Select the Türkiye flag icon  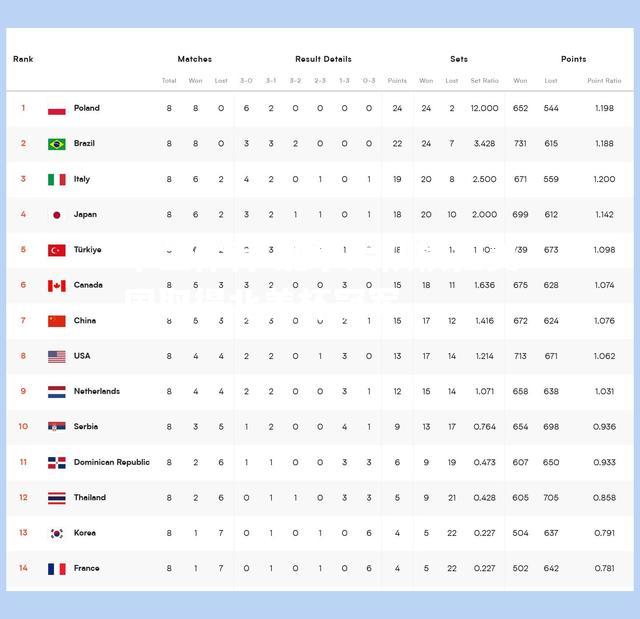[57, 250]
